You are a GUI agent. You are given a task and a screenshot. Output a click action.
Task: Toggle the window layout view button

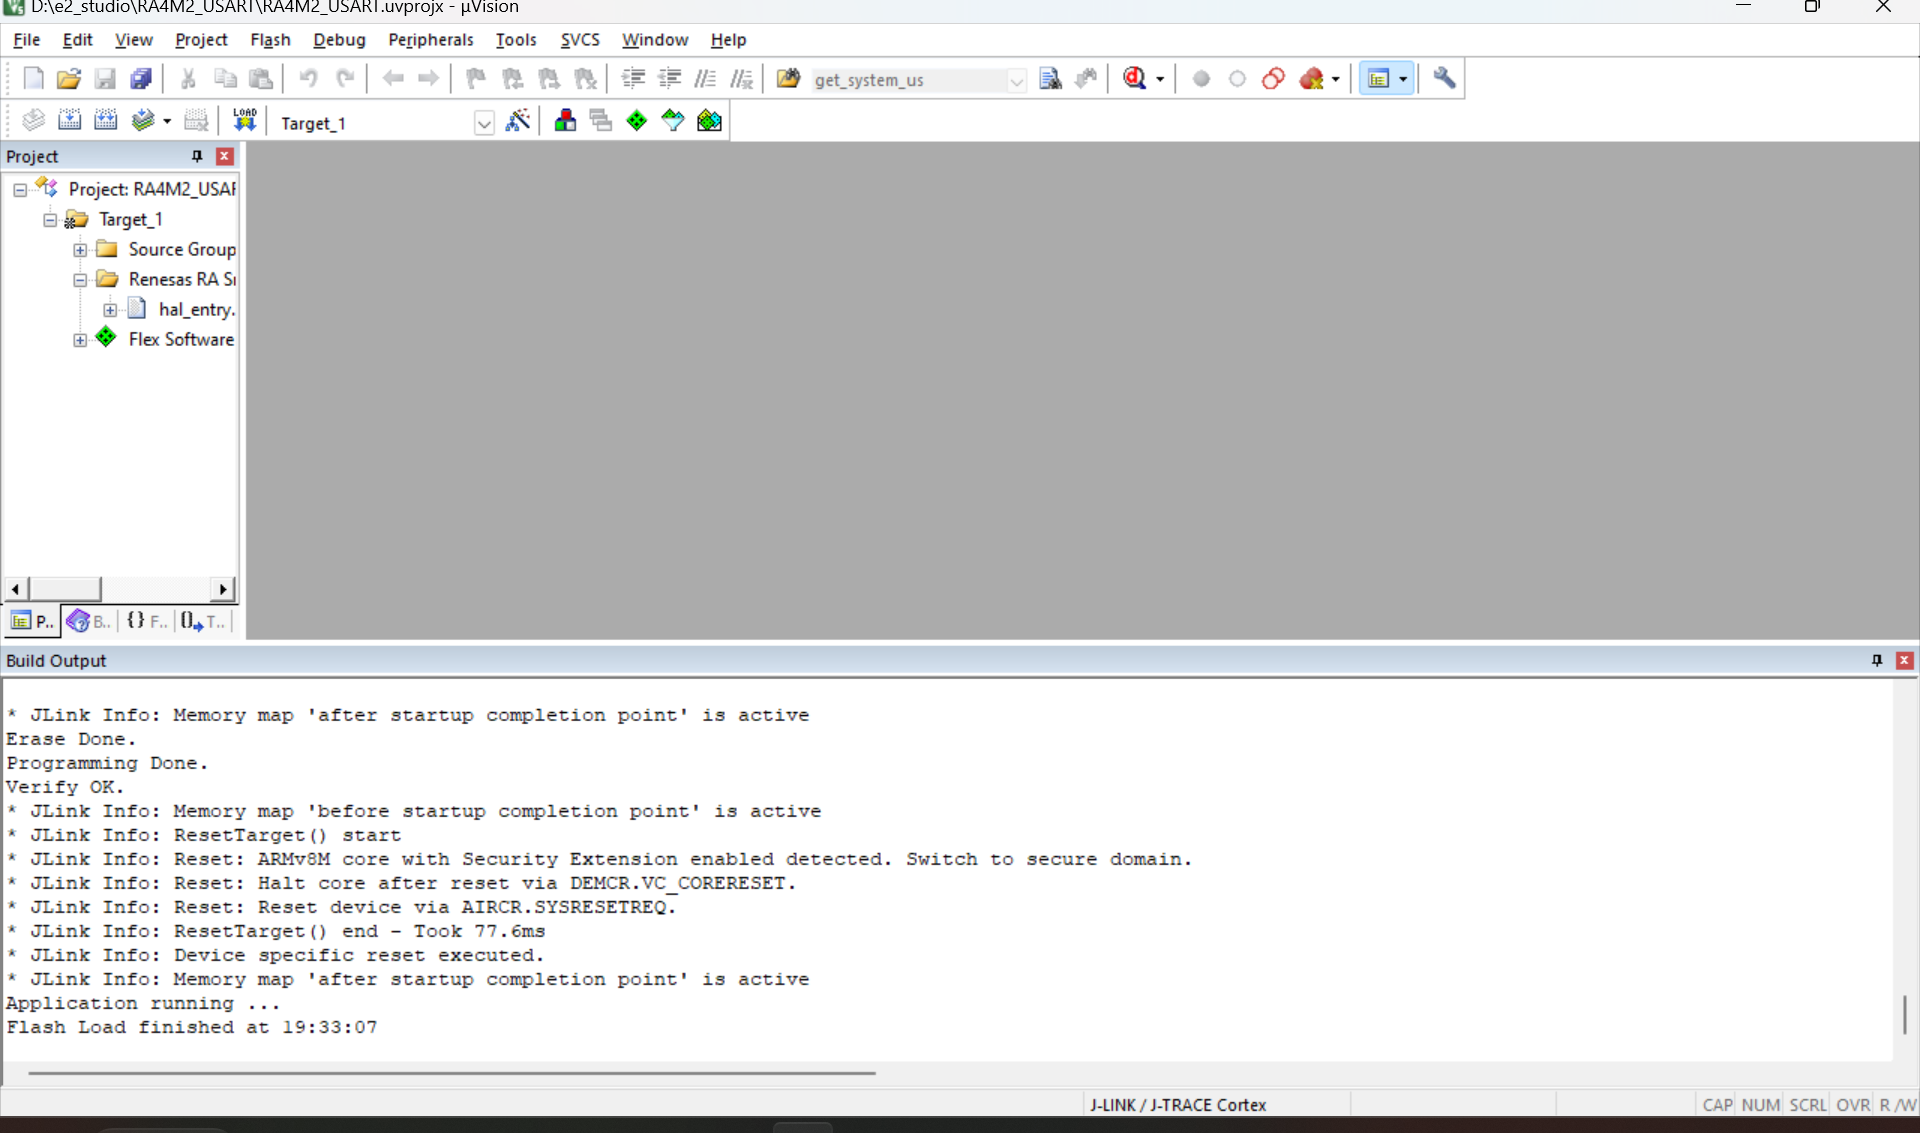tap(1379, 78)
